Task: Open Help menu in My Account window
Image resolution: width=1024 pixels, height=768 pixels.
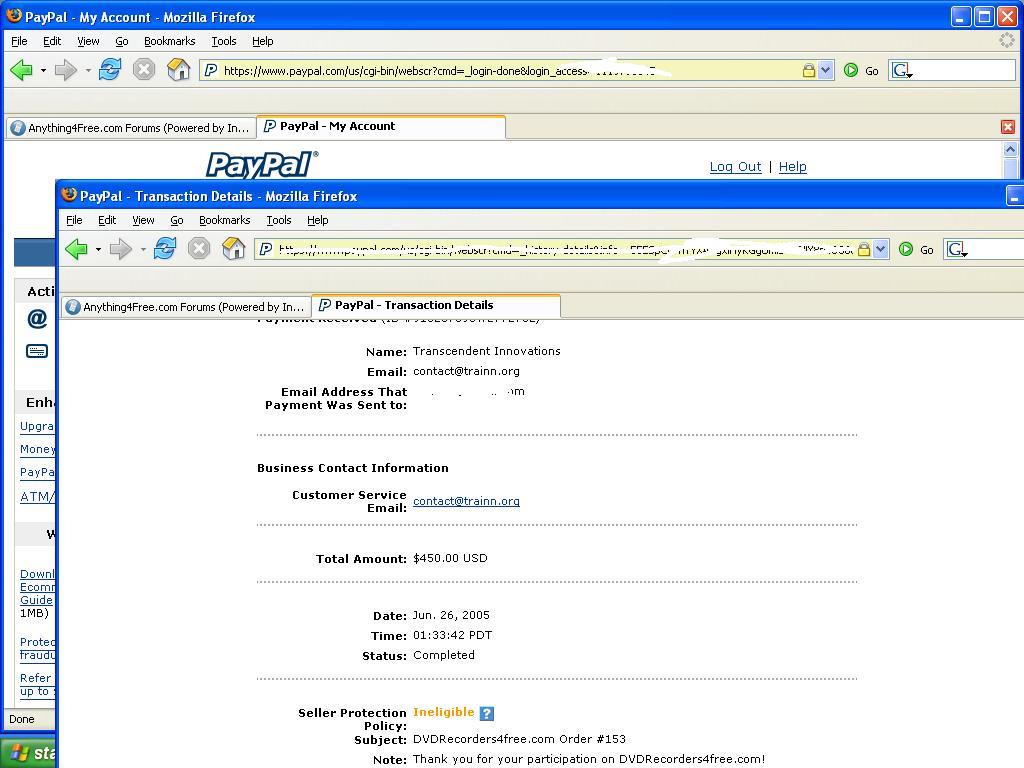Action: 263,41
